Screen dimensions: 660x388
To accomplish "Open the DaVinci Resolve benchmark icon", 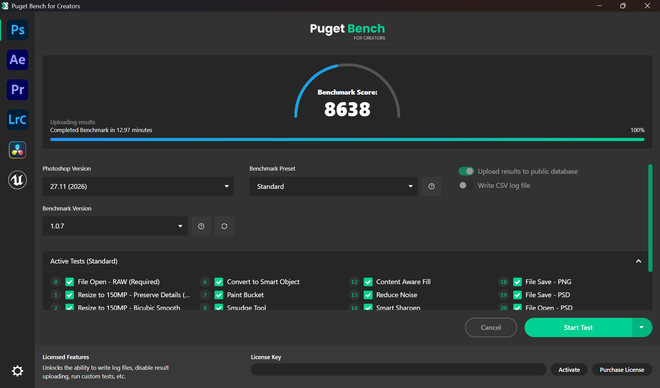I will tap(17, 150).
